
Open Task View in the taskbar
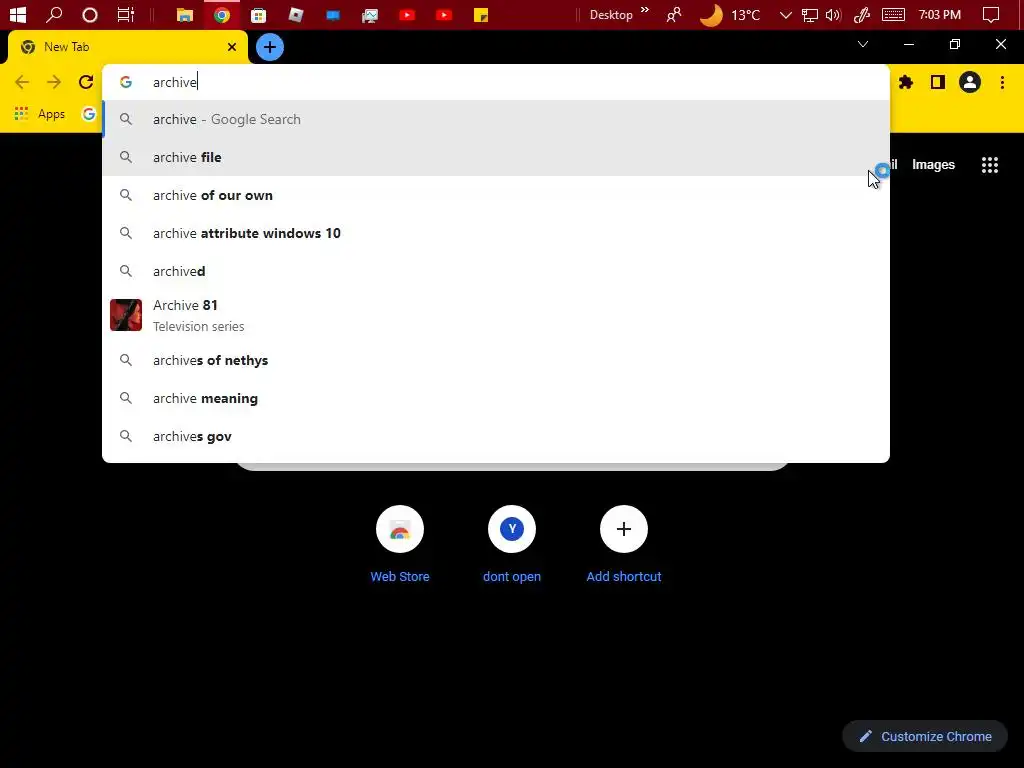[125, 14]
